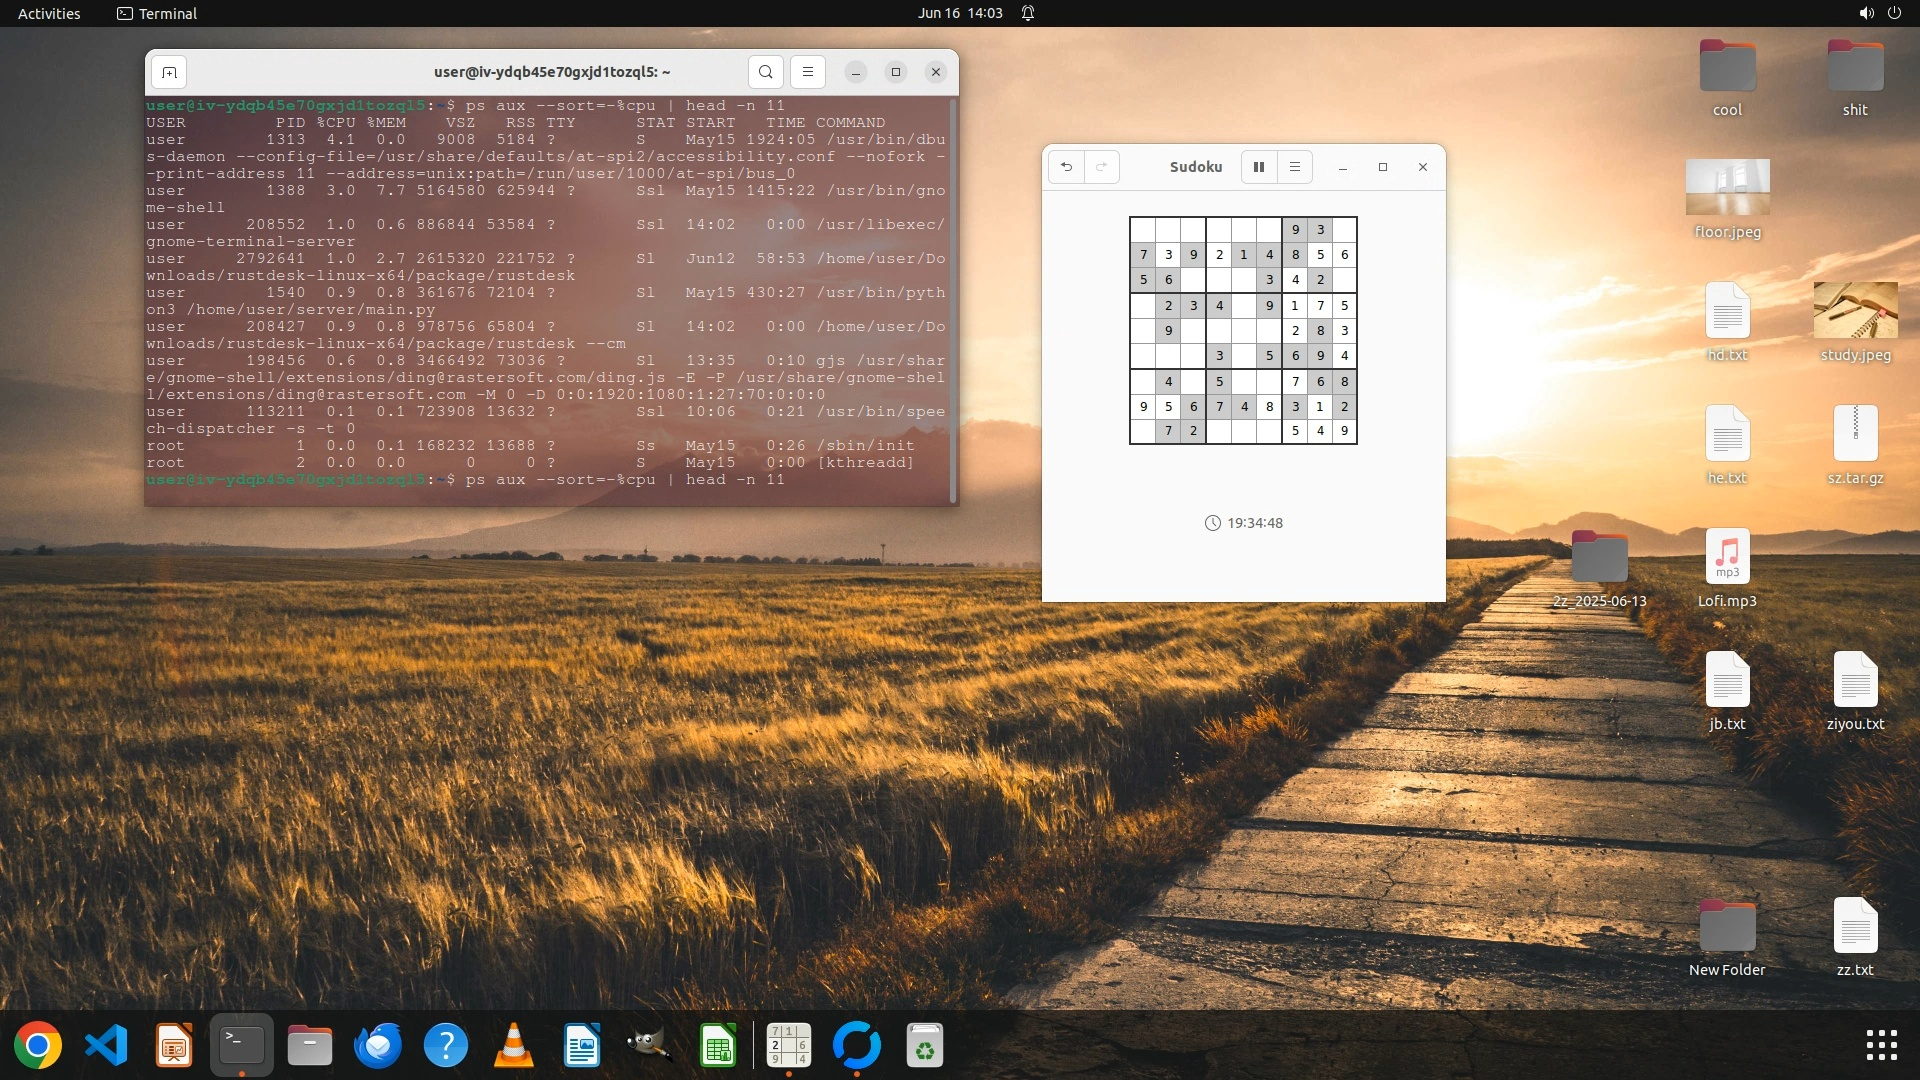1920x1080 pixels.
Task: Pause the Sudoku game timer
Action: point(1259,167)
